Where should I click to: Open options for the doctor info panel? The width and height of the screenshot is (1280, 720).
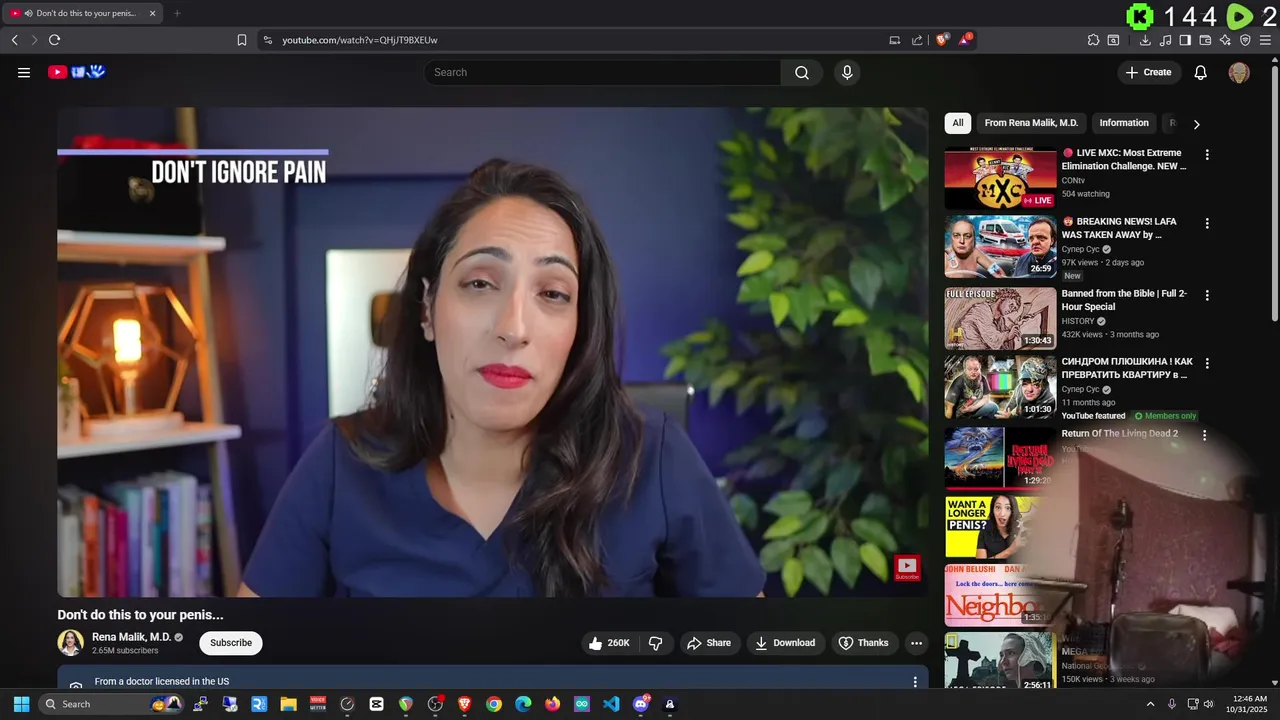pos(915,682)
